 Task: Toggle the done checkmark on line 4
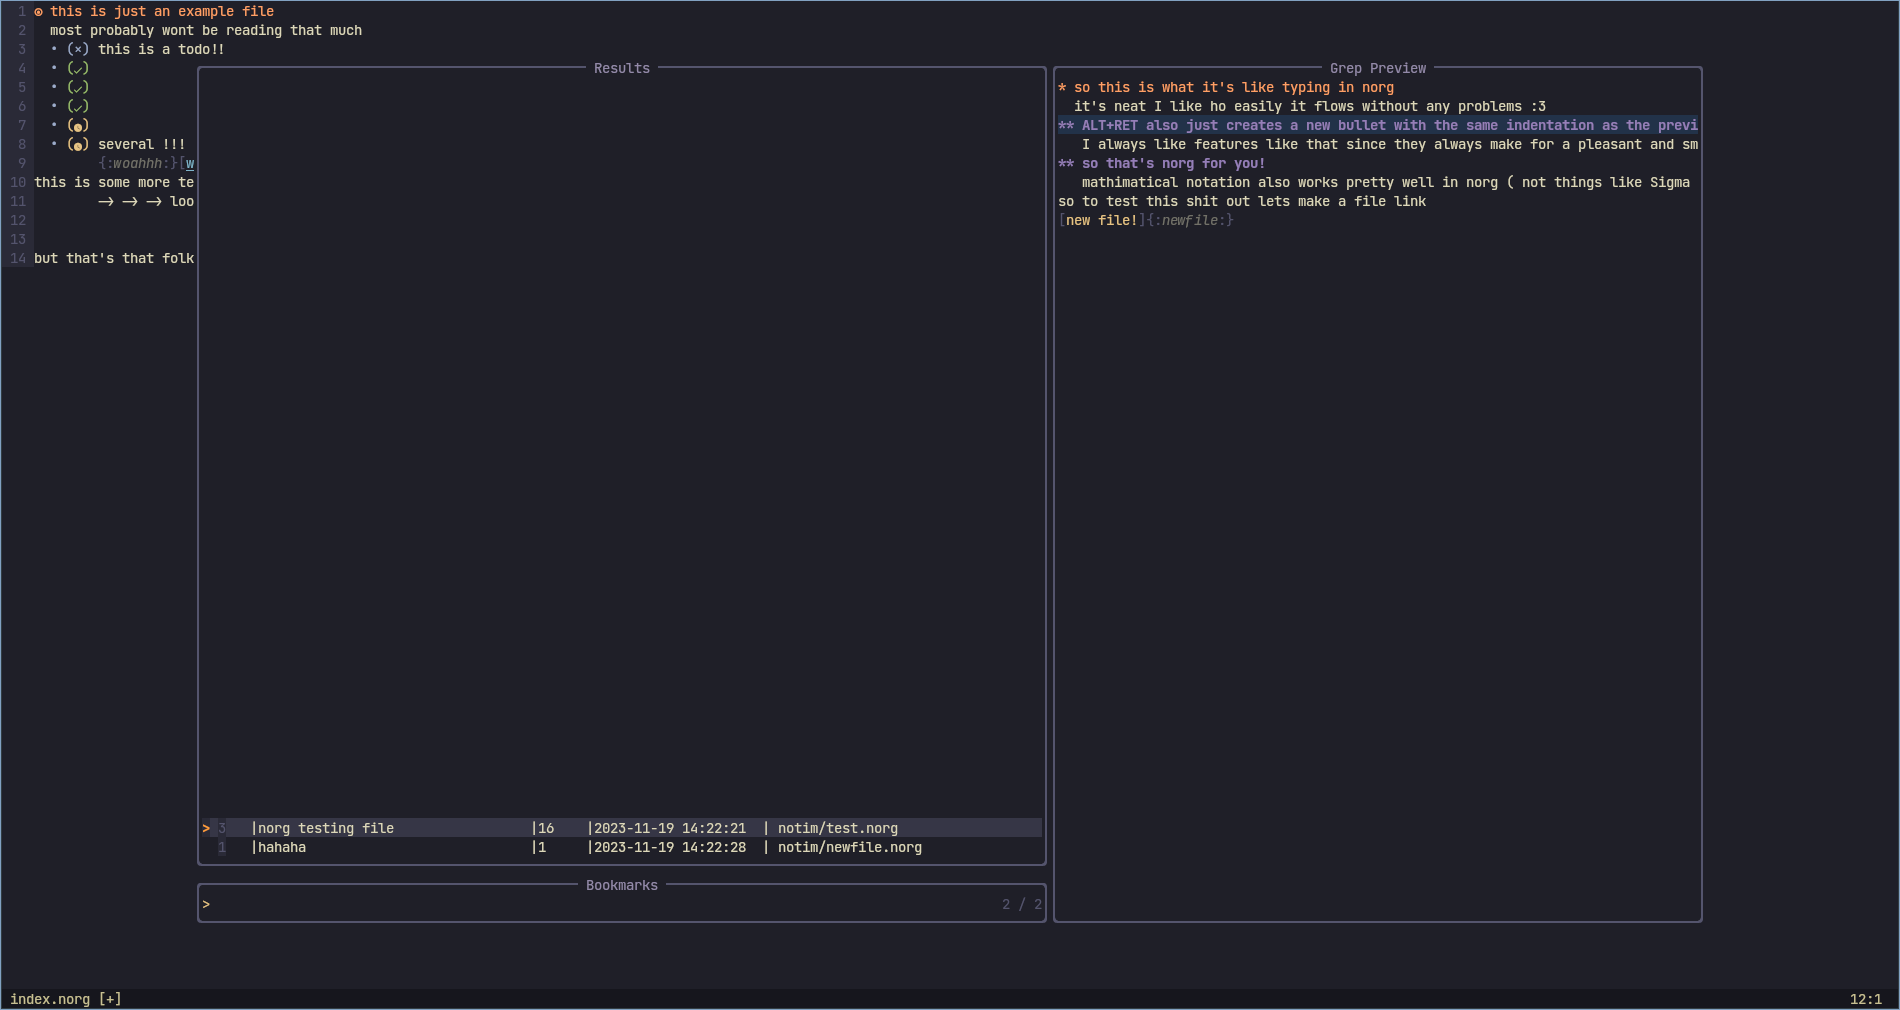(x=78, y=68)
